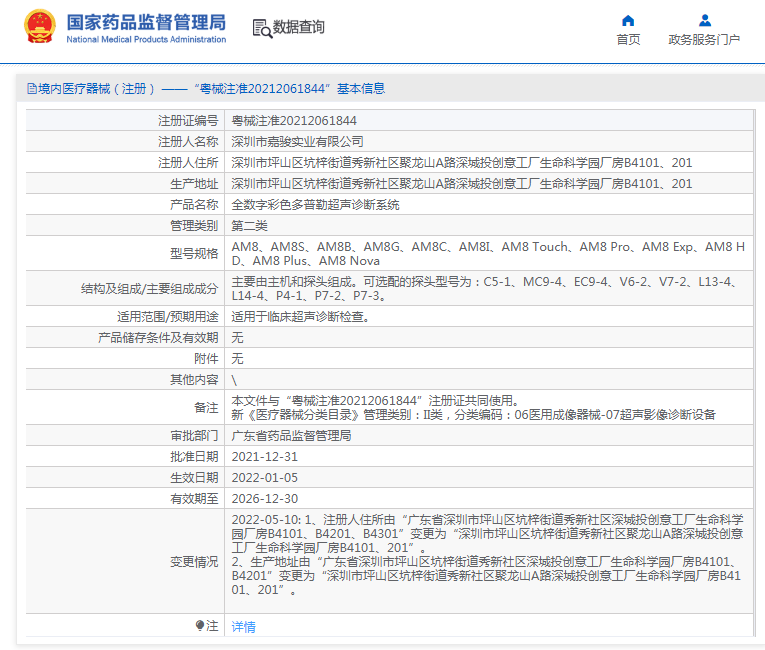
Task: Click the expiry date 2026-12-30
Action: click(265, 498)
